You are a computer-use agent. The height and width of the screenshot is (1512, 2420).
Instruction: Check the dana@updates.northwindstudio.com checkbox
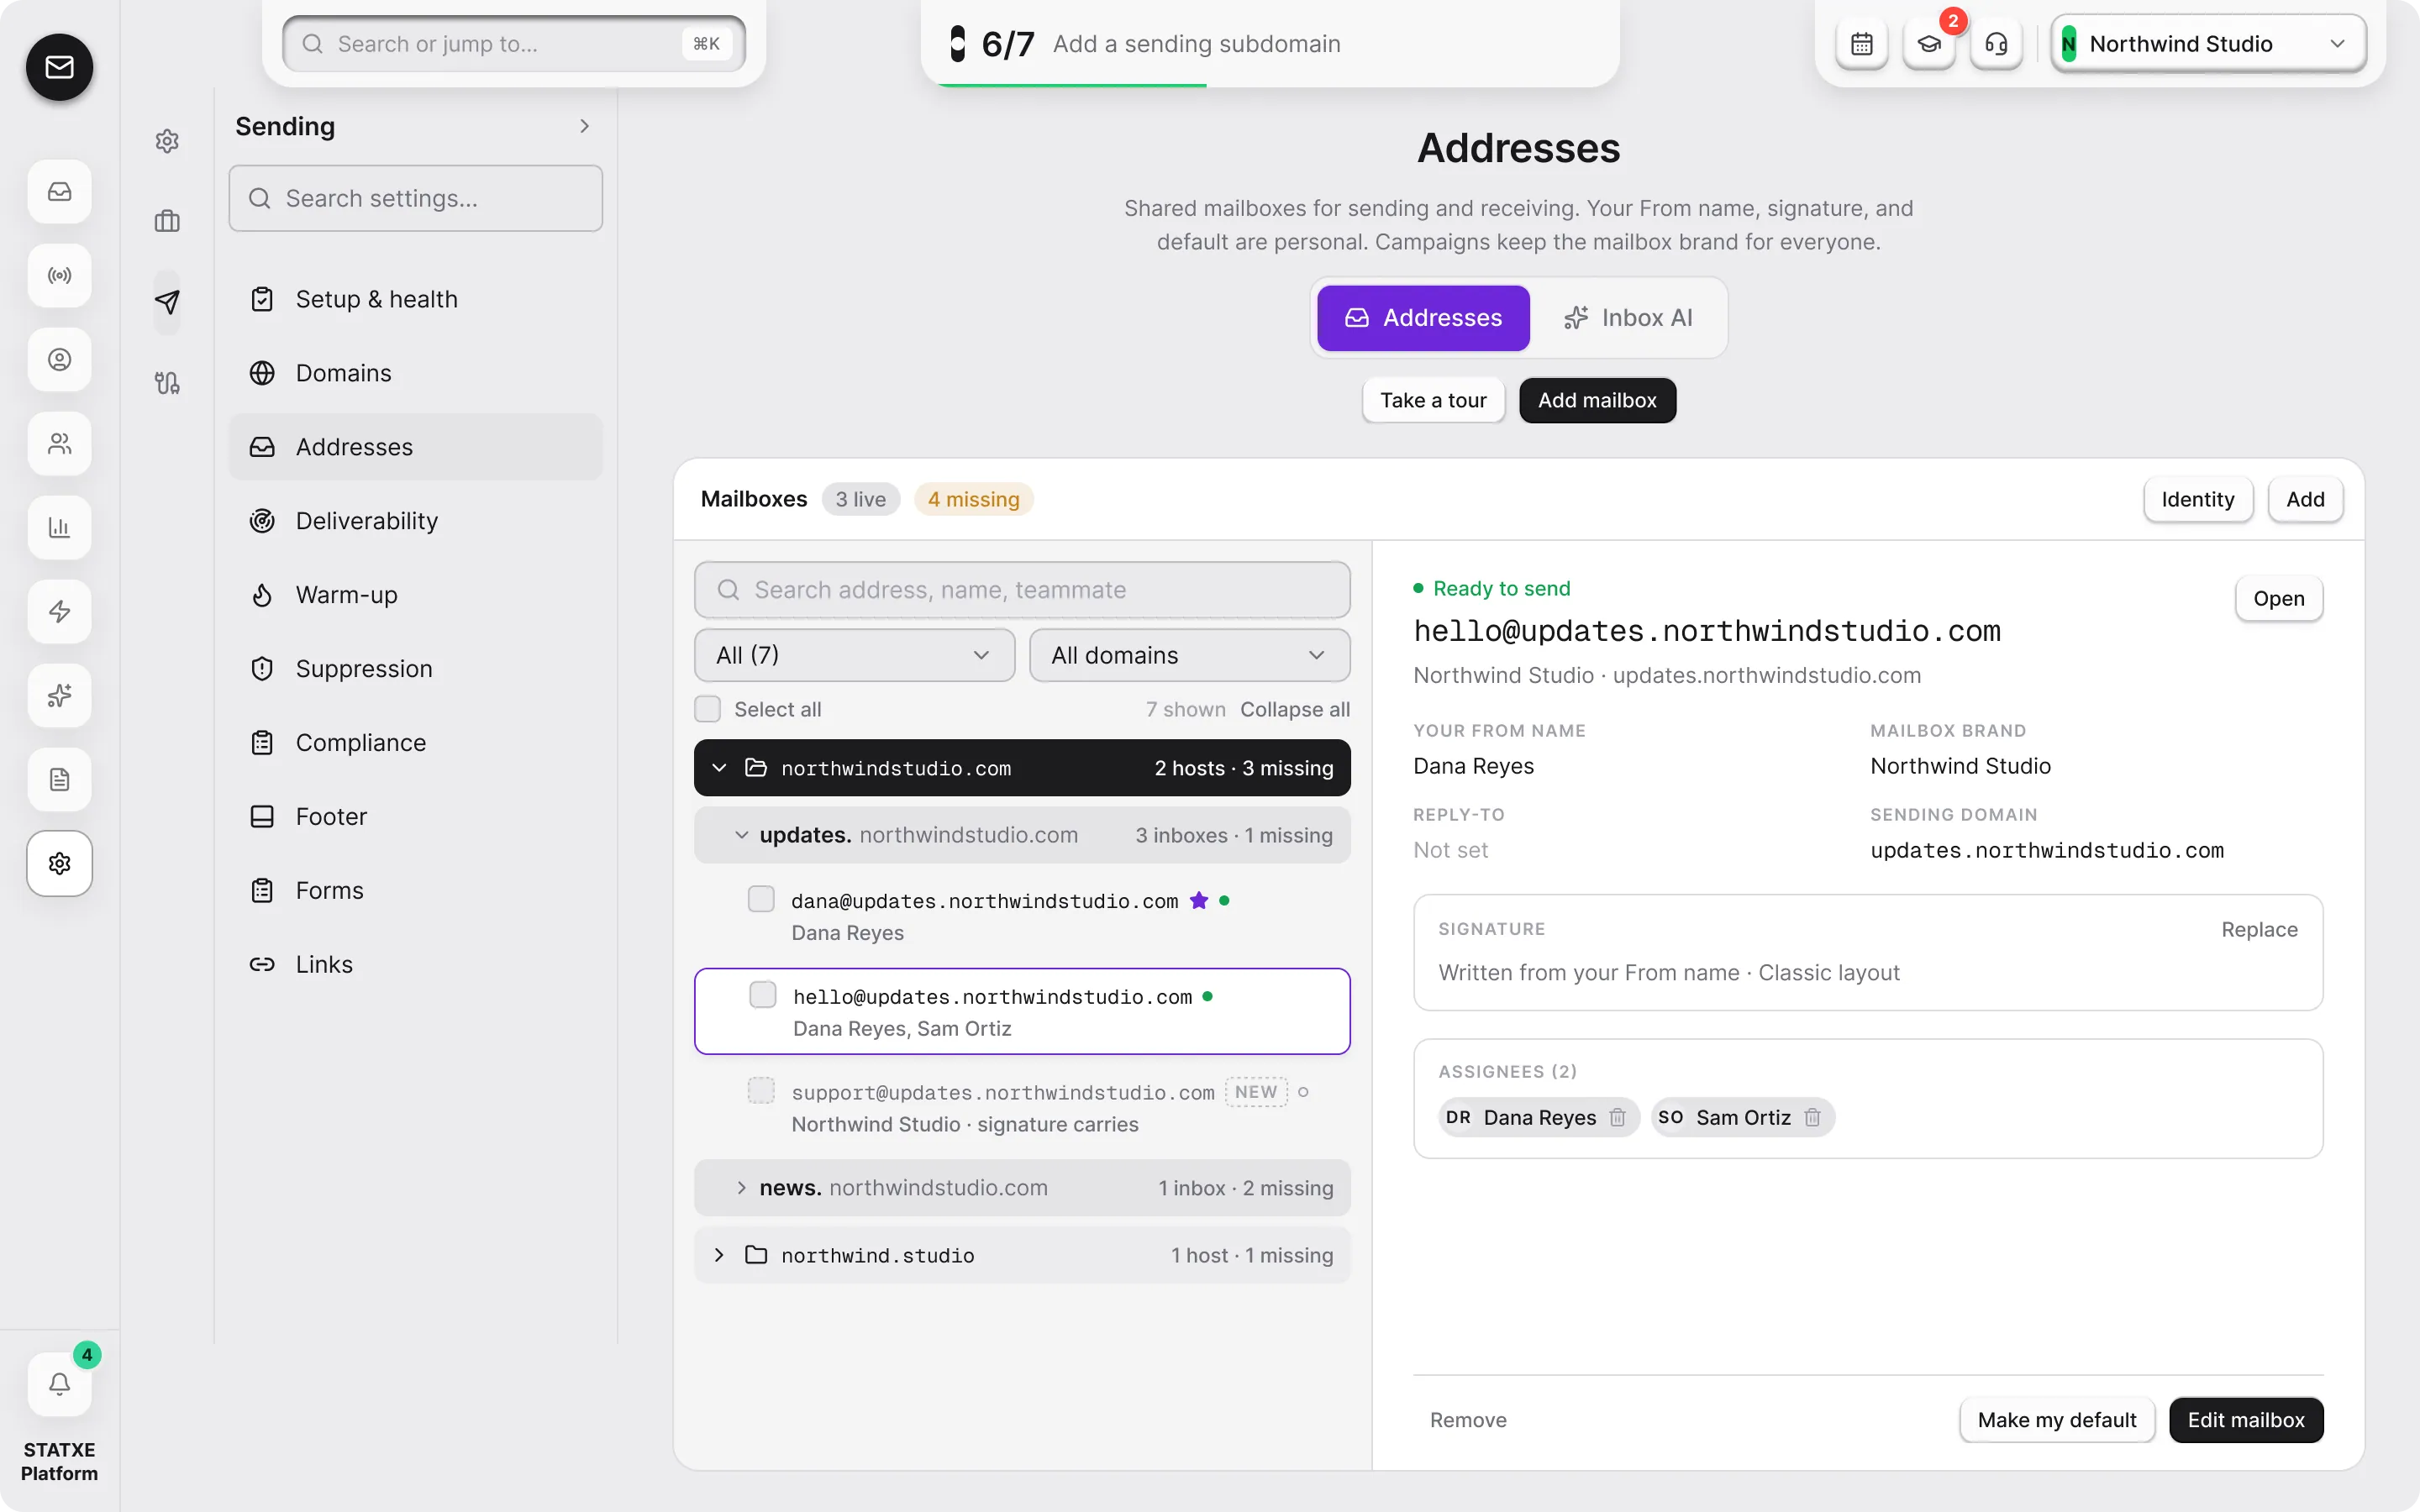(761, 899)
